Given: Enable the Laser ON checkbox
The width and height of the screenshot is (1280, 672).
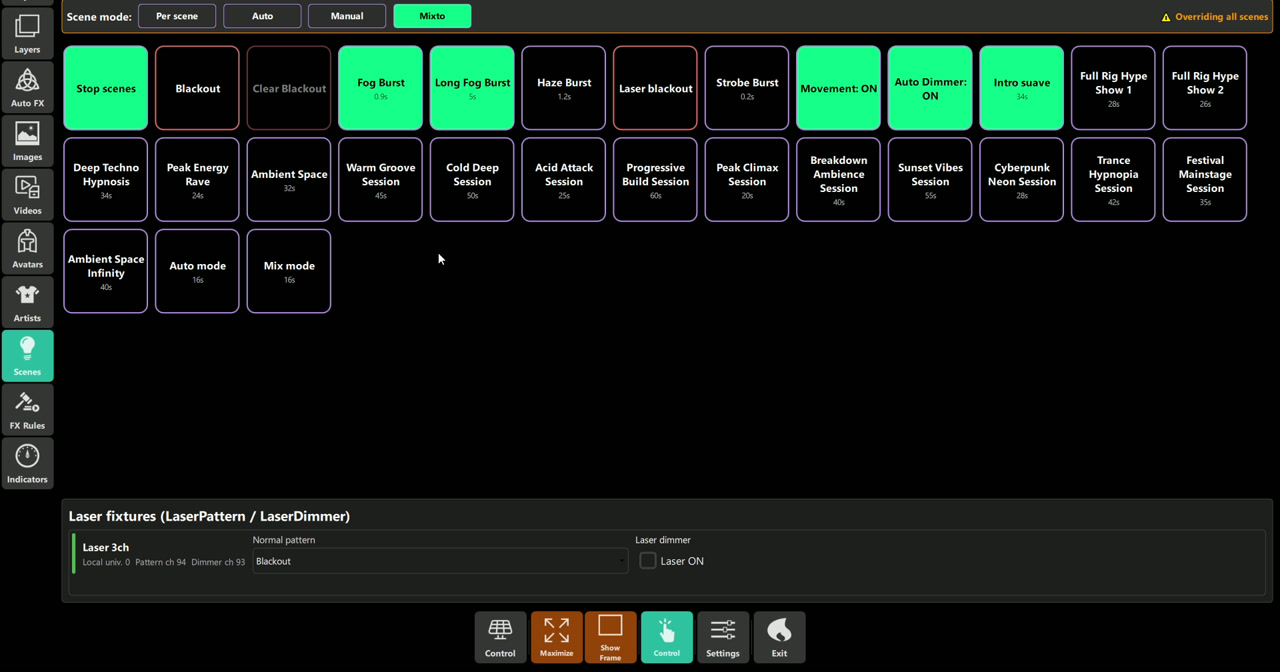Looking at the screenshot, I should [x=648, y=561].
